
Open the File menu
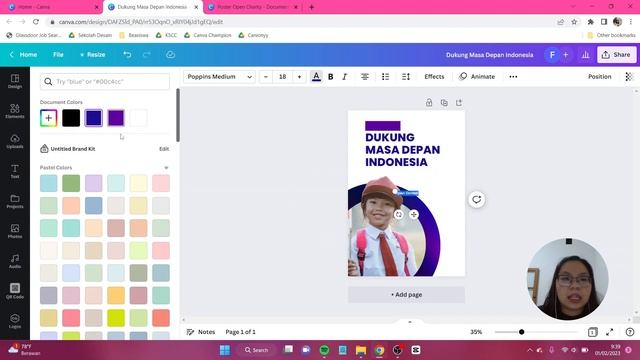coord(58,55)
